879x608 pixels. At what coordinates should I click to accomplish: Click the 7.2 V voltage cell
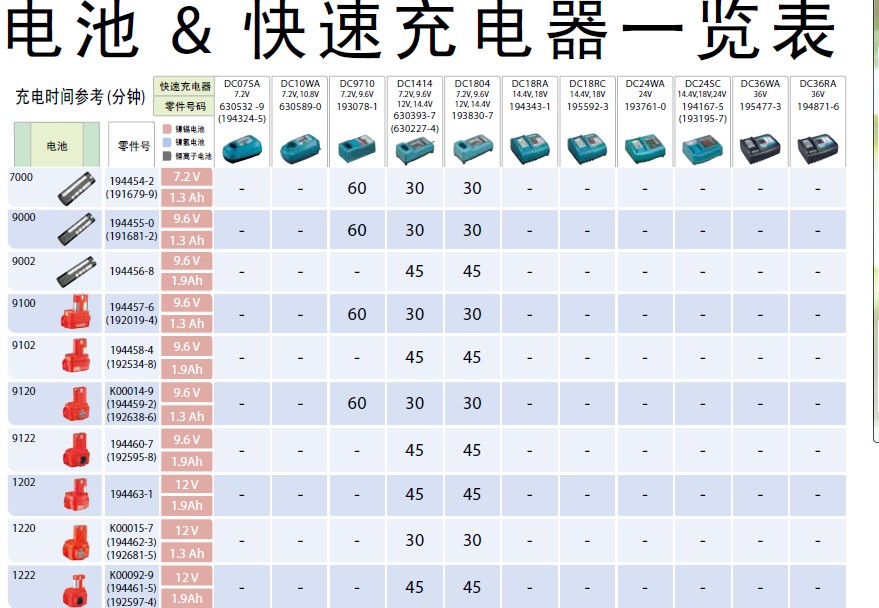click(x=187, y=177)
